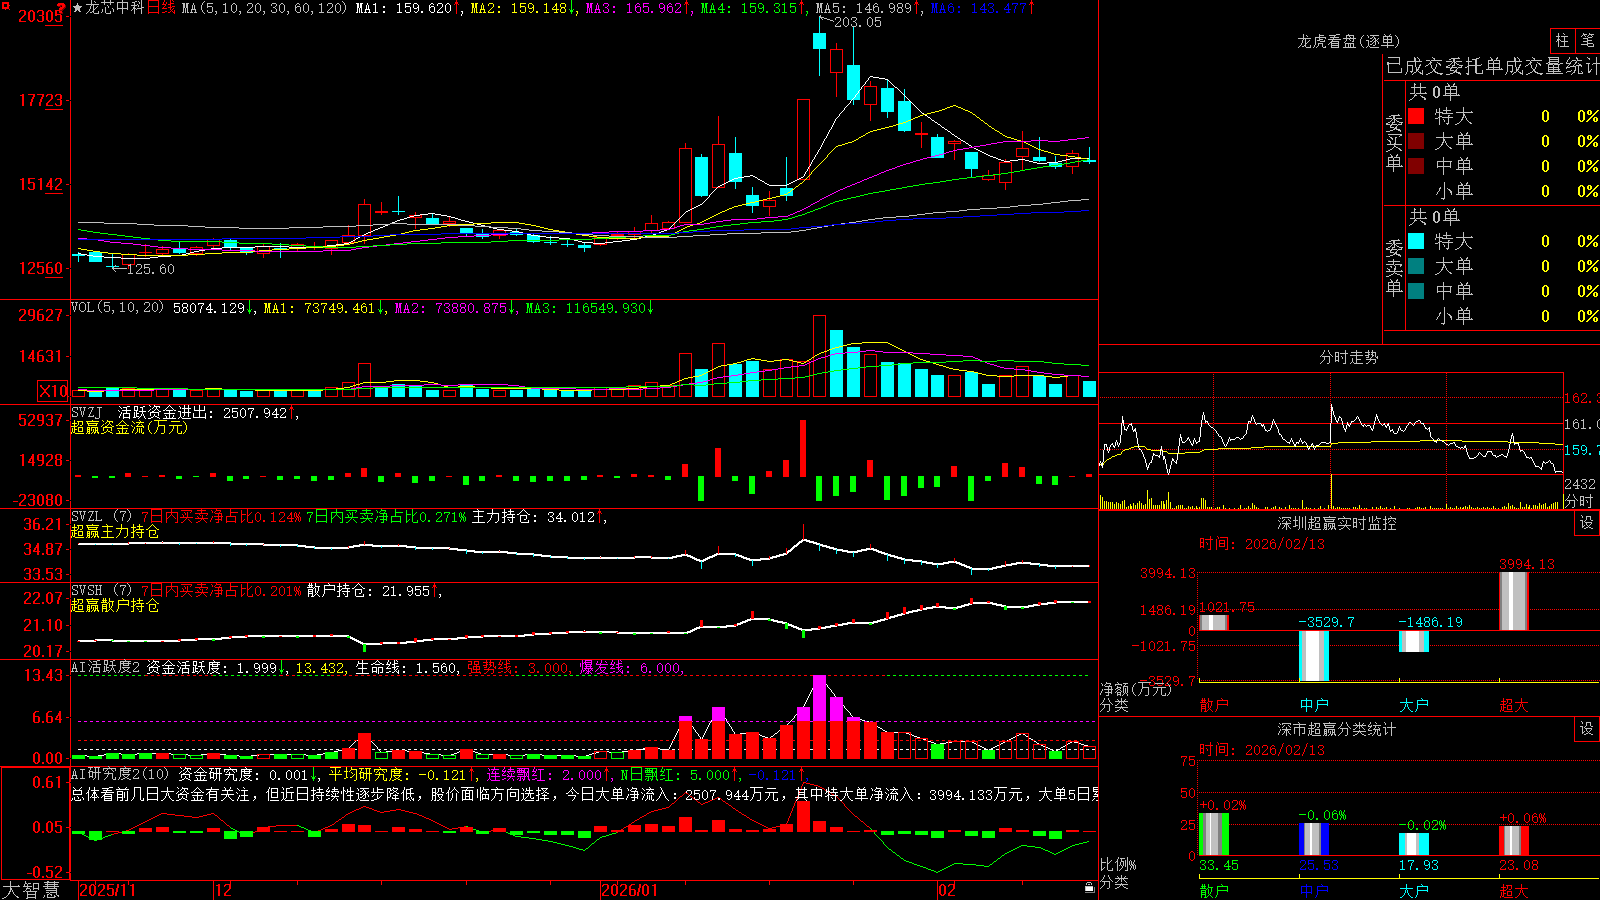Click the 大智慧 logo label
The height and width of the screenshot is (900, 1600).
click(x=31, y=889)
